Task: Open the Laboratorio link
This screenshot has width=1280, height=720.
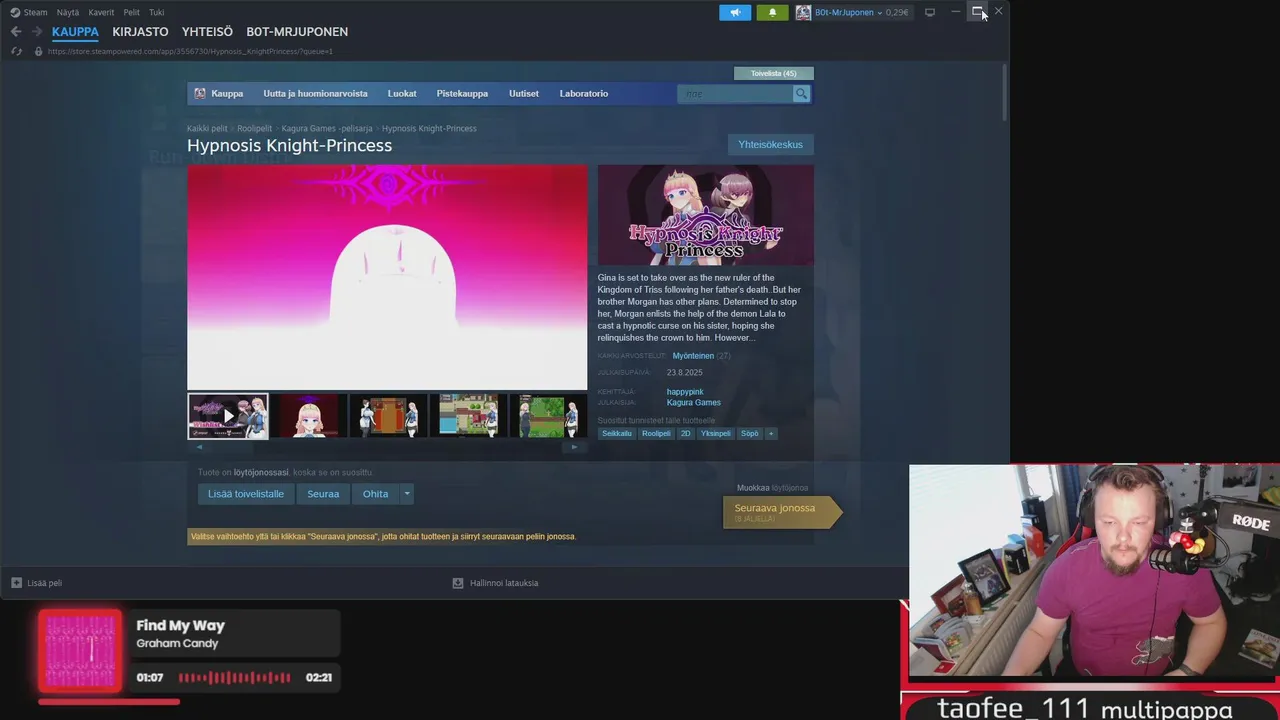Action: coord(584,94)
